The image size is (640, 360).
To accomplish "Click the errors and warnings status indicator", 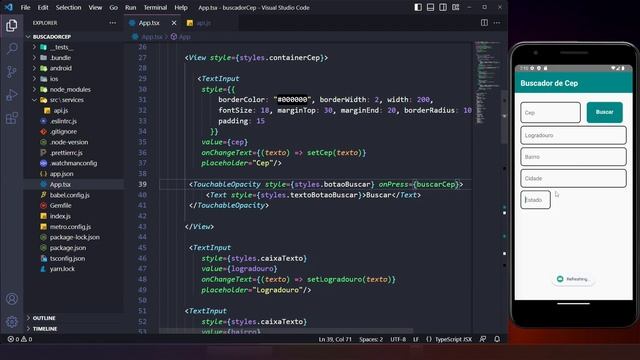I will pyautogui.click(x=20, y=339).
